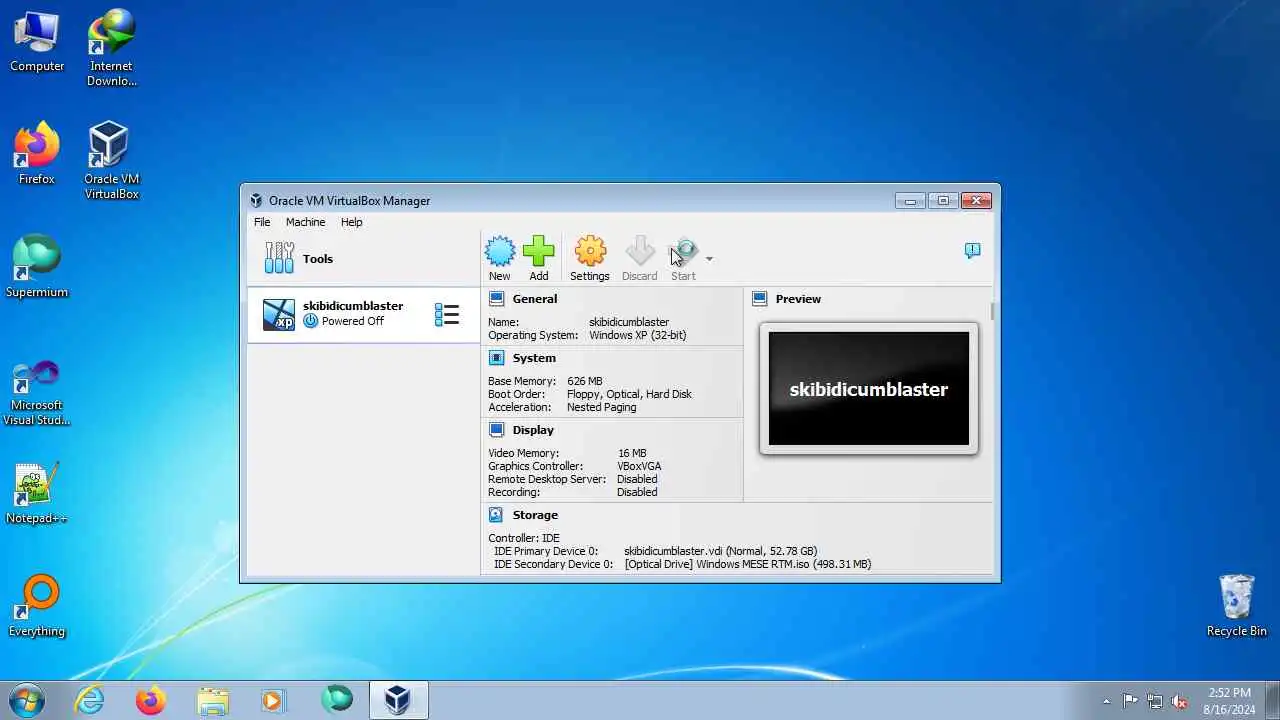The height and width of the screenshot is (720, 1280).
Task: Click the Powered Off status text
Action: 353,321
